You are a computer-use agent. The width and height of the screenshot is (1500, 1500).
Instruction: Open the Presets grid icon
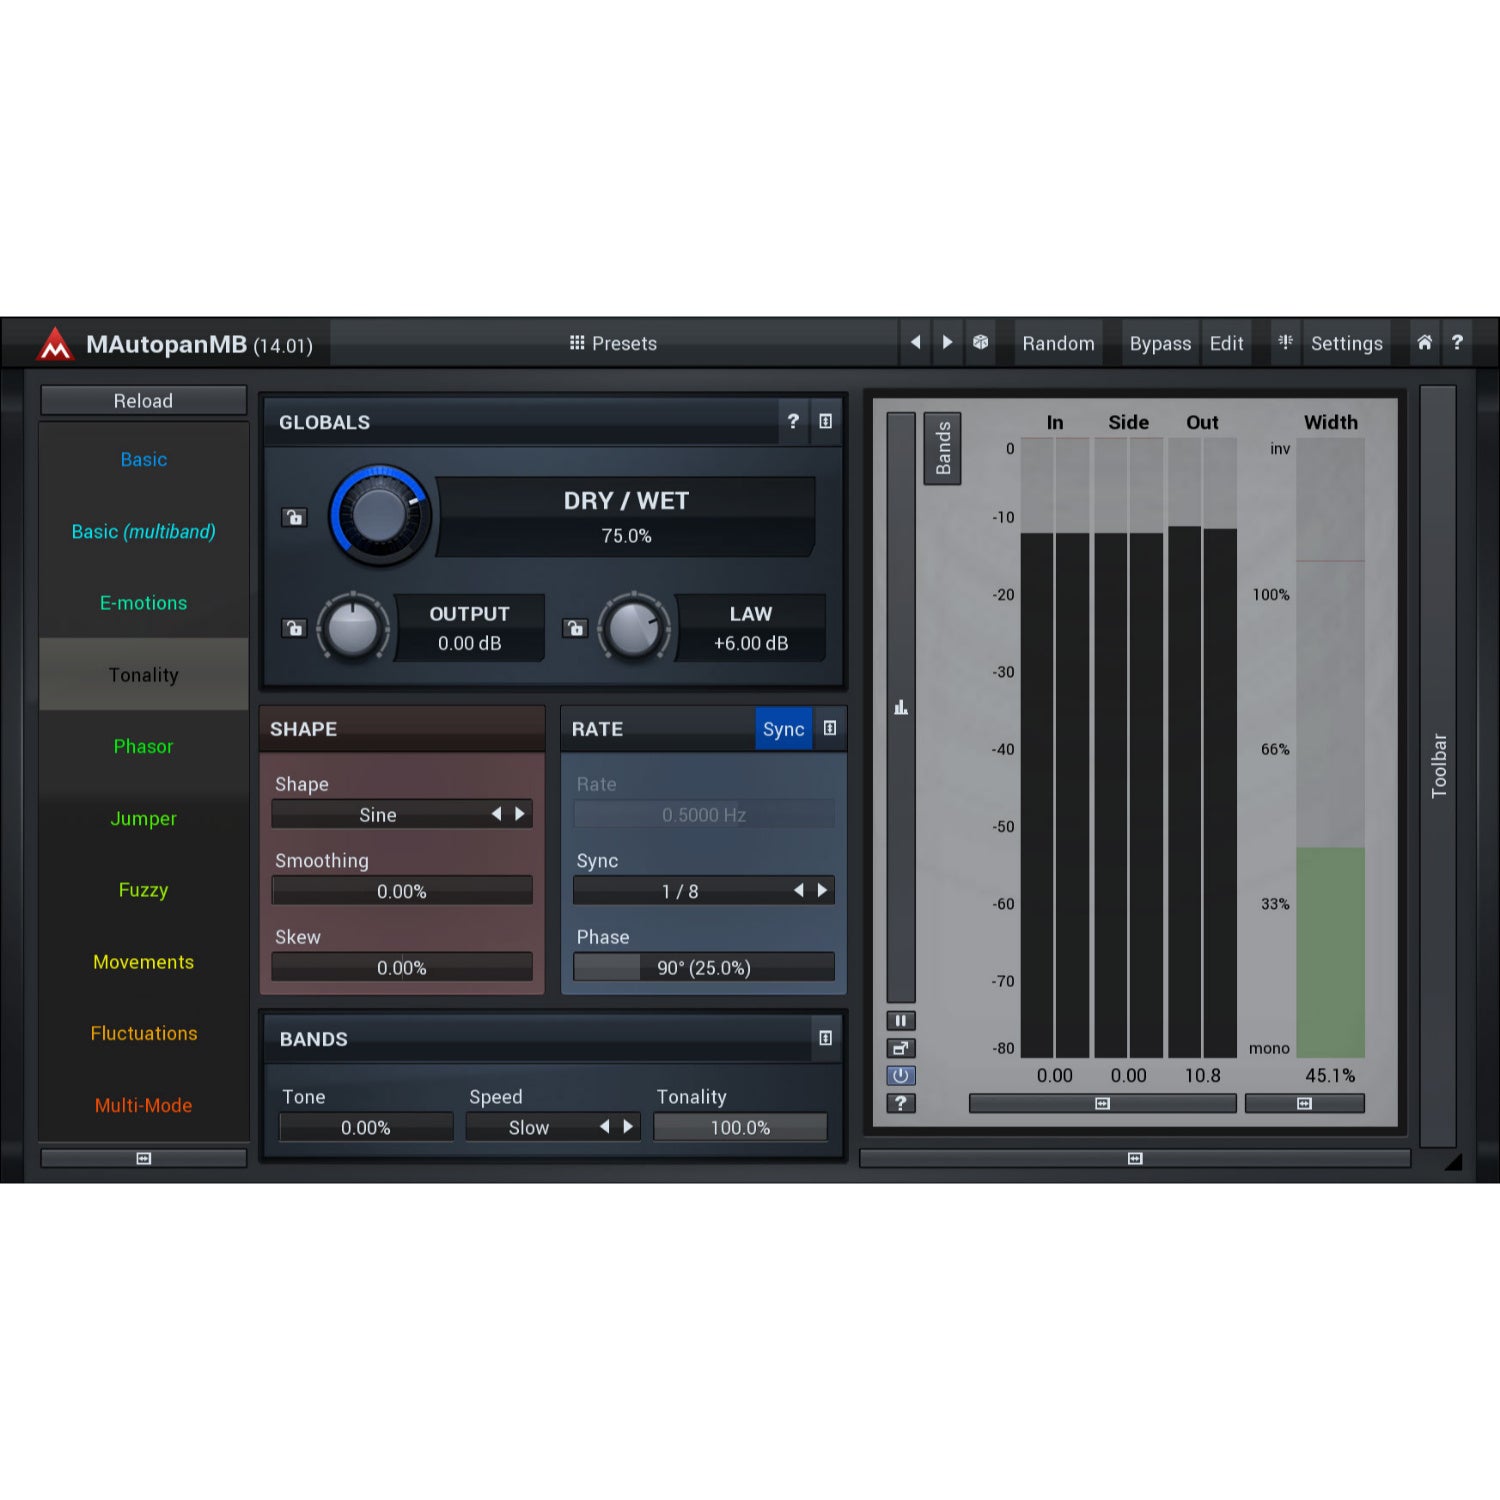[577, 343]
